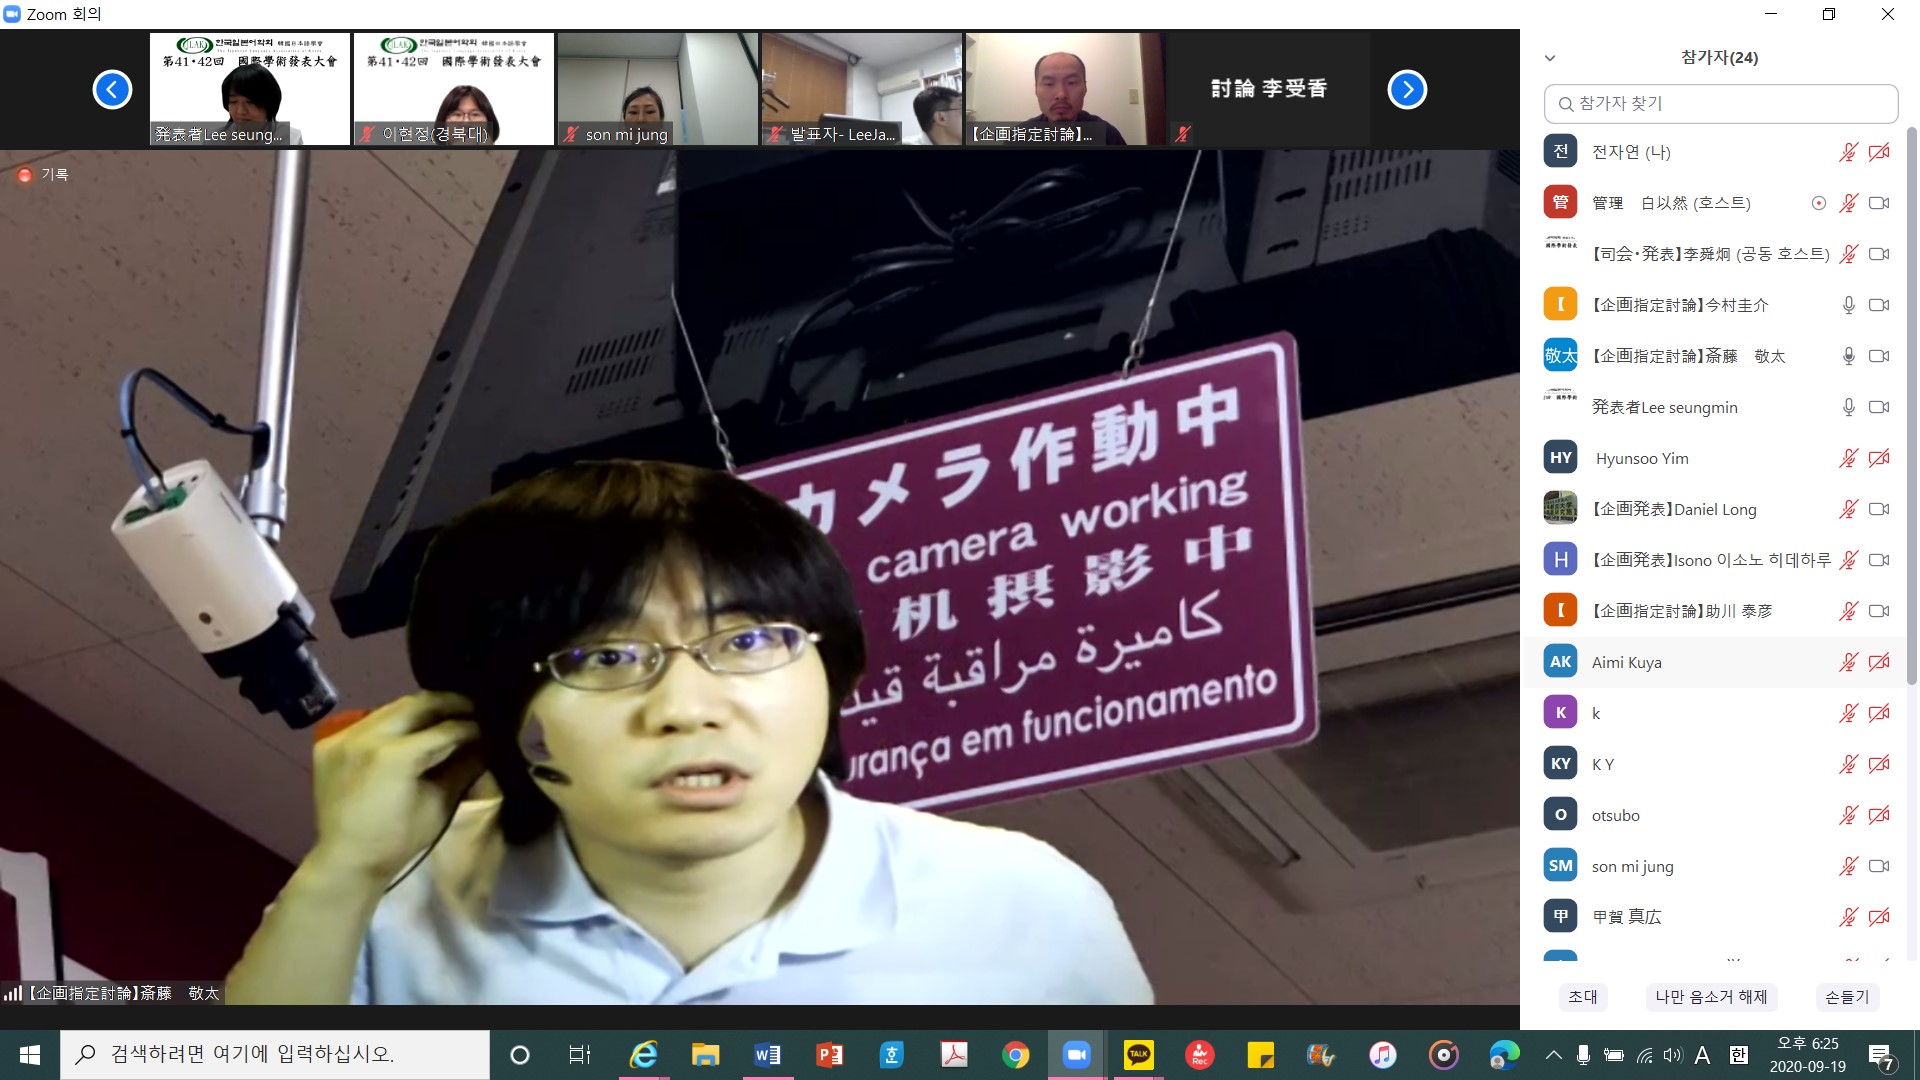
Task: Click the muted microphone icon for Aimi Kuya
Action: click(1848, 662)
